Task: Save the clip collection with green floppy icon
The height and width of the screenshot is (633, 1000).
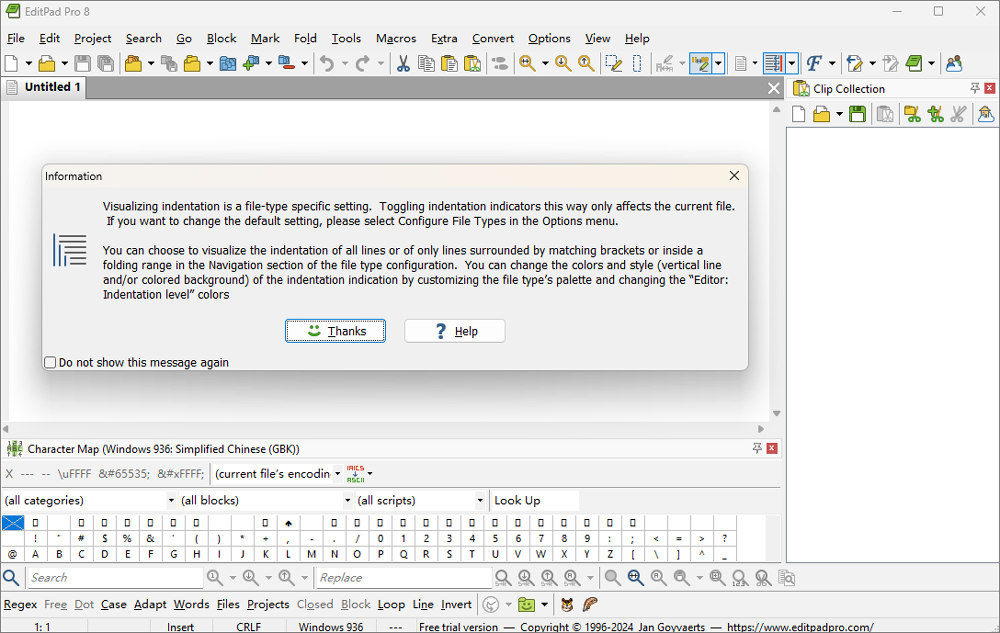Action: tap(858, 114)
